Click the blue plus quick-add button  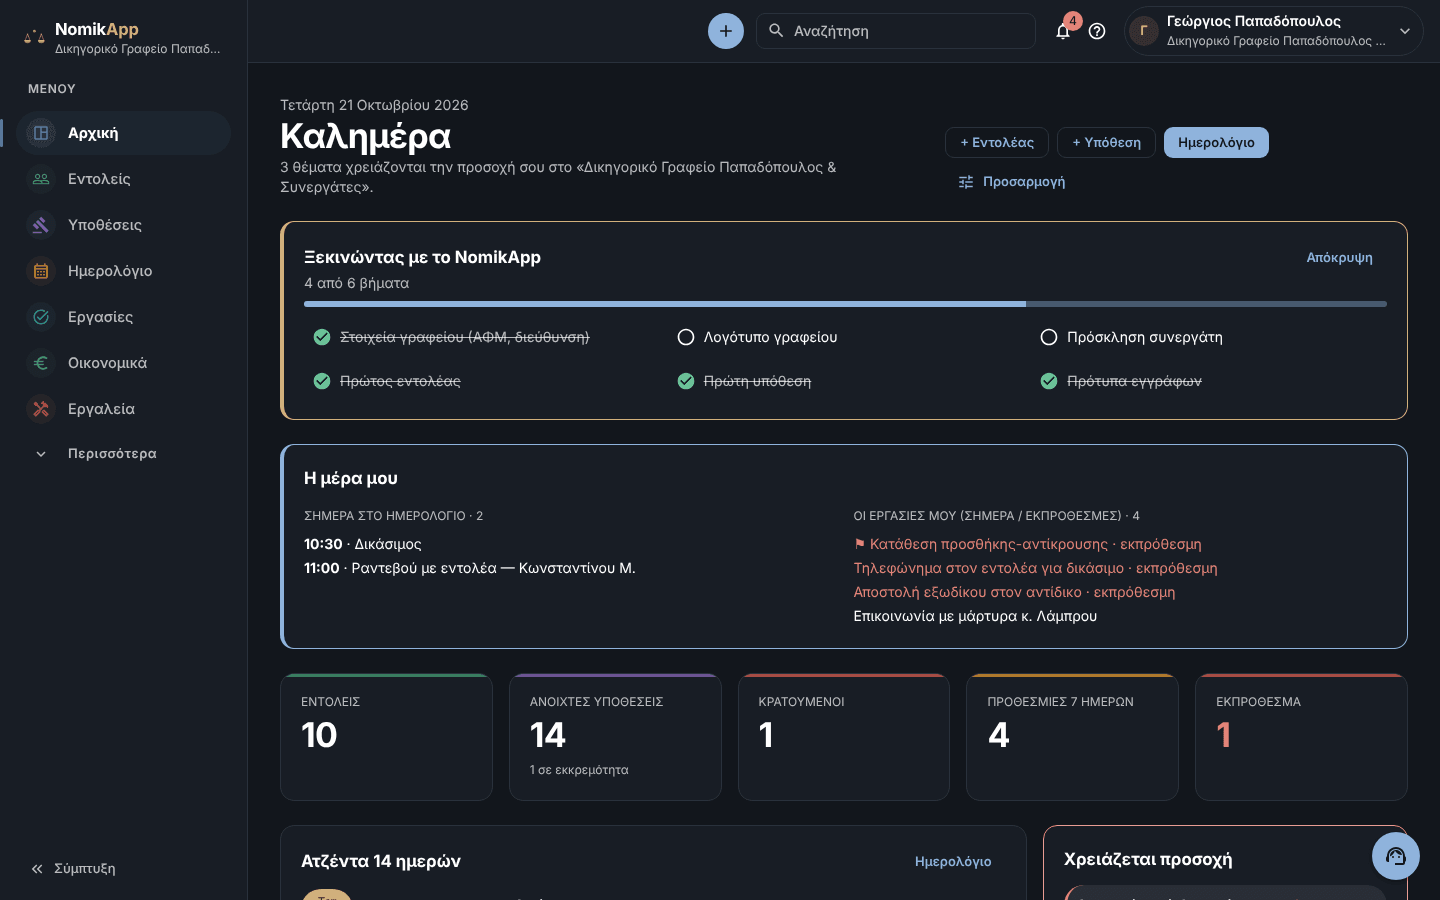[x=726, y=31]
